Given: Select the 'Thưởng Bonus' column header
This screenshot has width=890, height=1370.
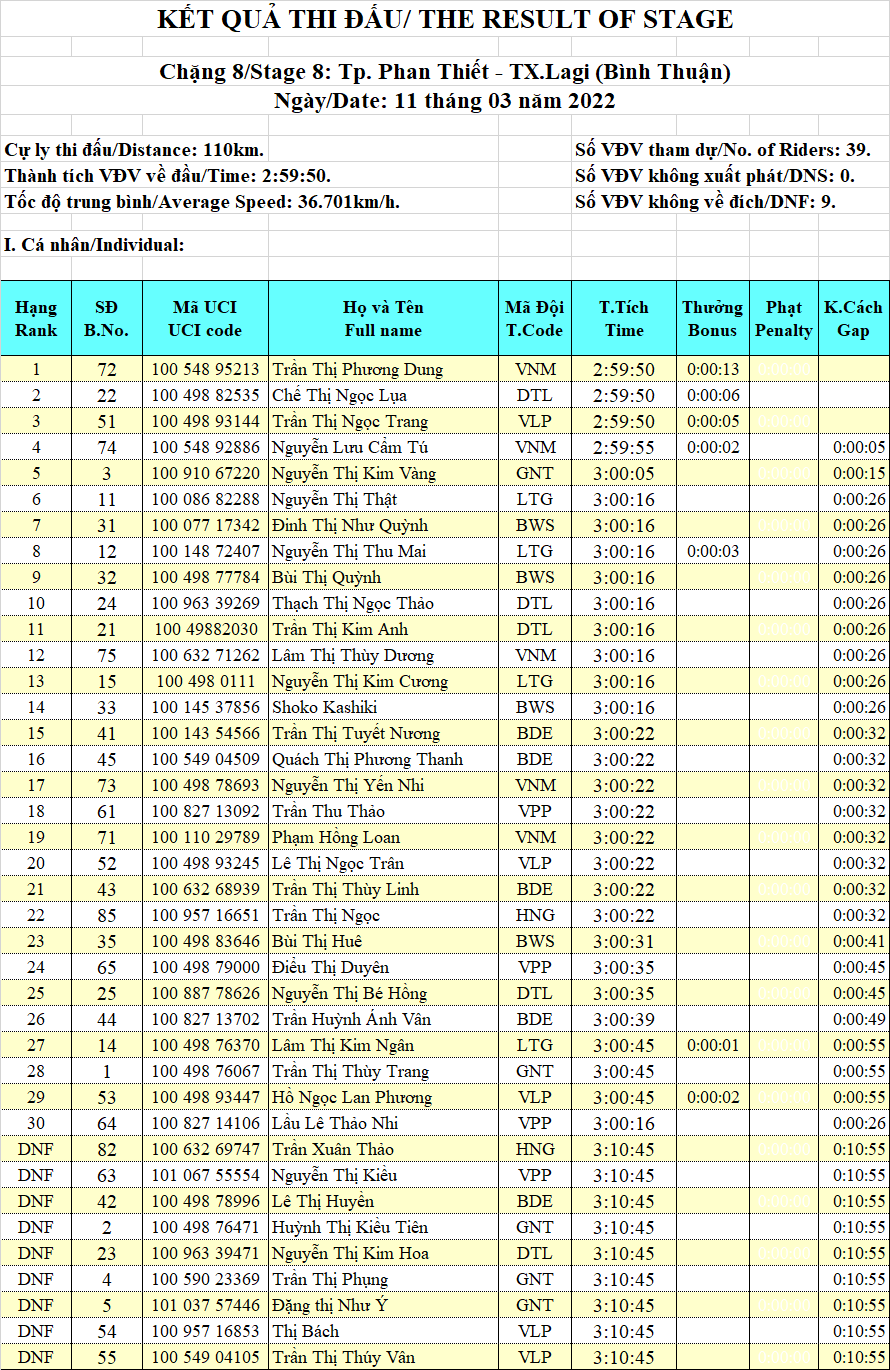Looking at the screenshot, I should pos(712,319).
